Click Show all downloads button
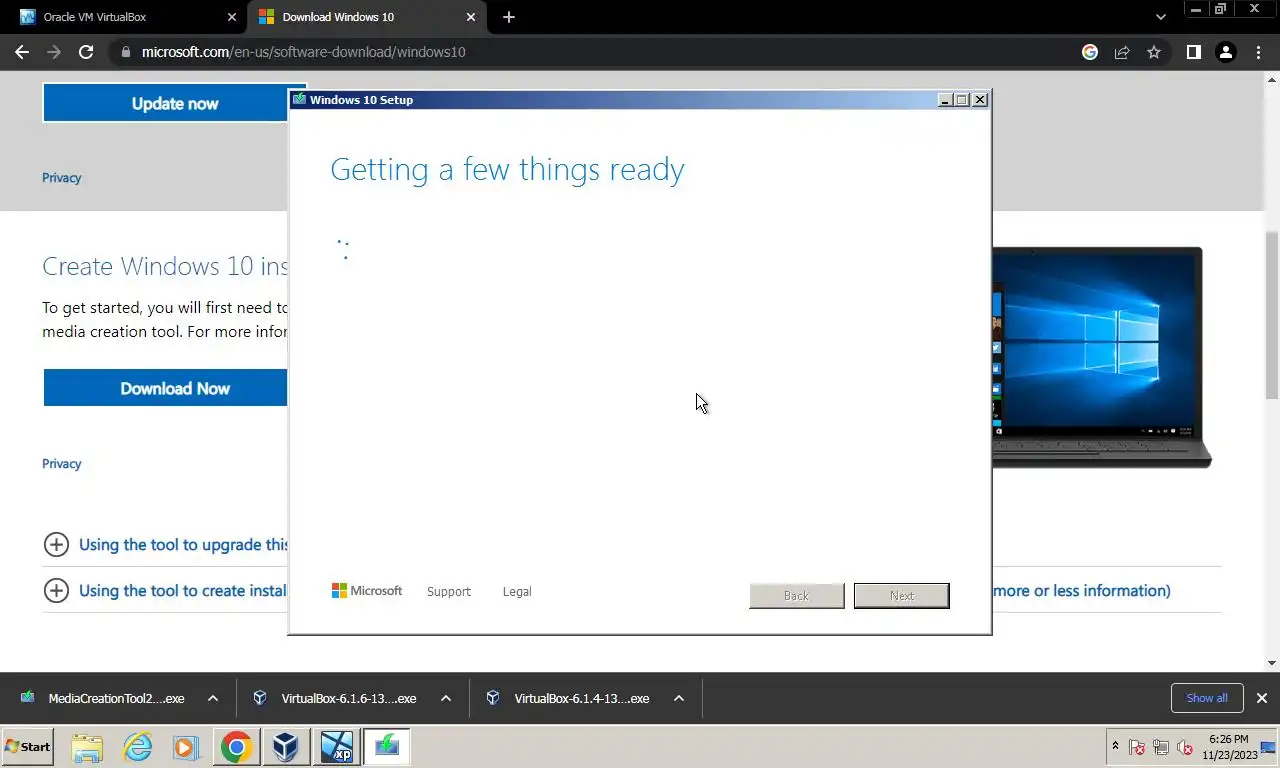The height and width of the screenshot is (768, 1280). point(1207,698)
